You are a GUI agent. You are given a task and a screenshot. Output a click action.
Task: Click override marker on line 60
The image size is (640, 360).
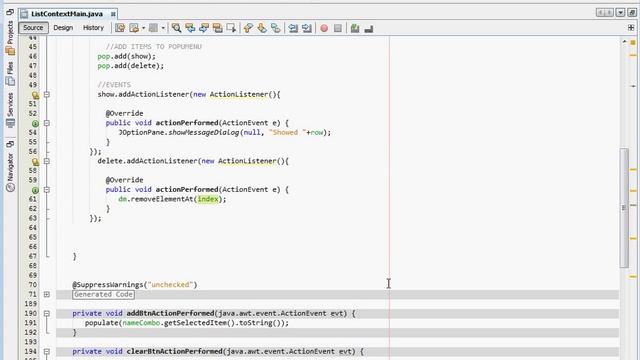click(35, 190)
